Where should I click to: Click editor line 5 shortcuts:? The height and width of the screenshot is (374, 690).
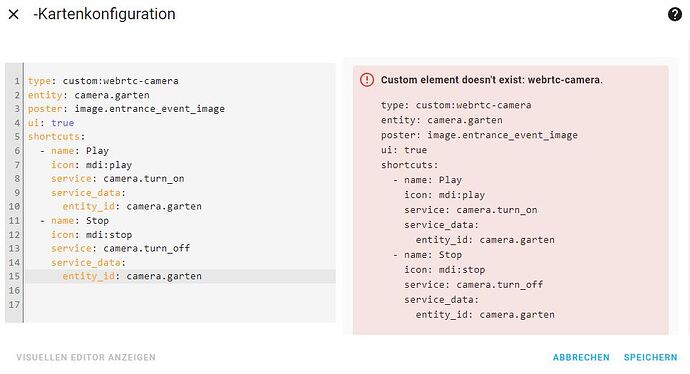(x=56, y=137)
